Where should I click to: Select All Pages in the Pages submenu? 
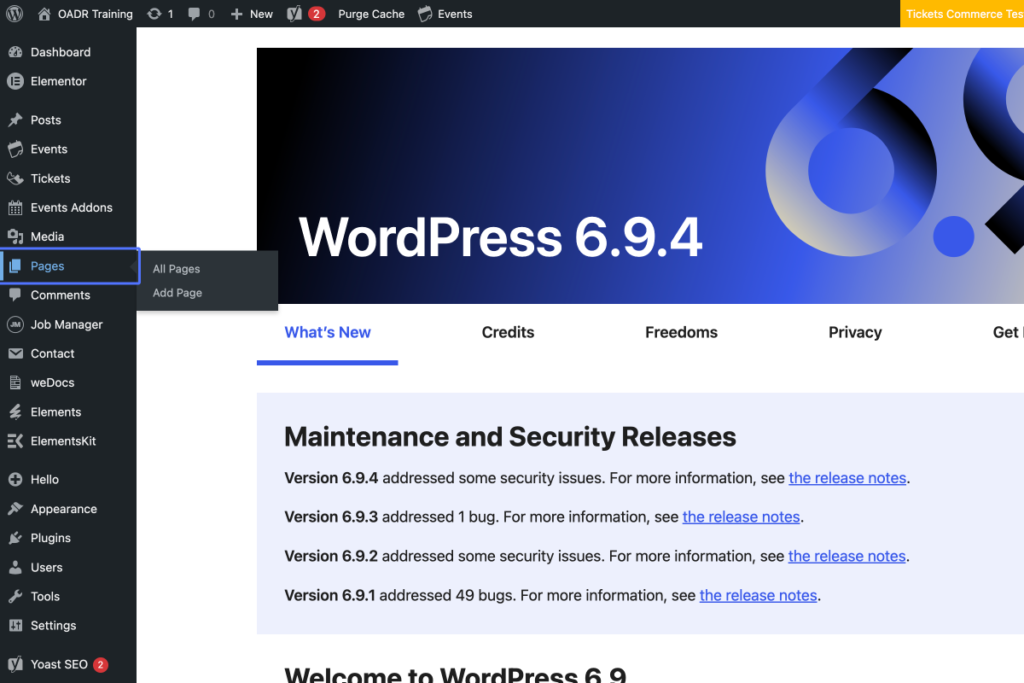176,269
